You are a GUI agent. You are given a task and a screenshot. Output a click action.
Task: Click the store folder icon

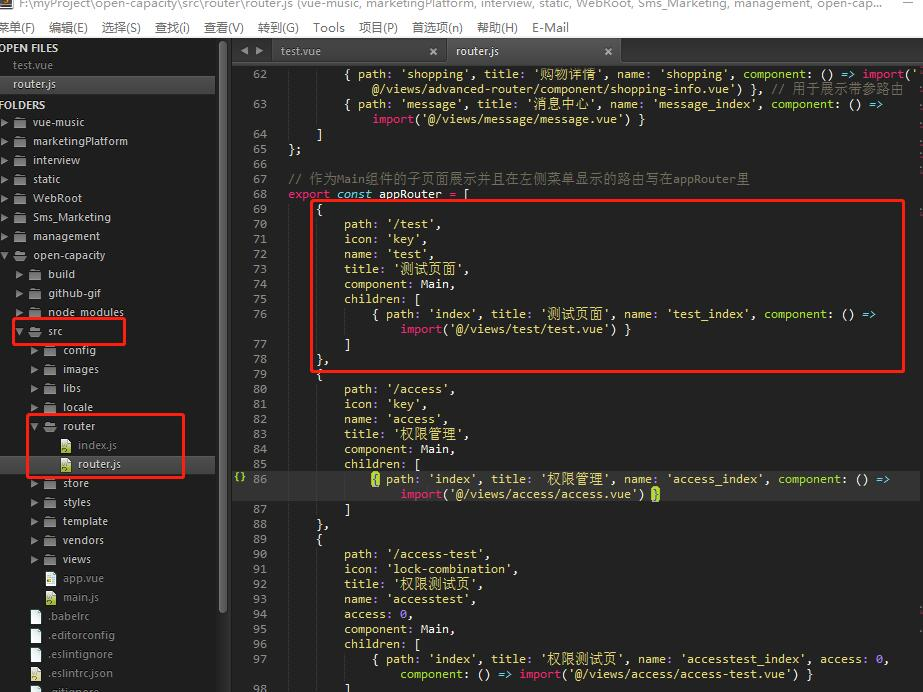(x=50, y=483)
